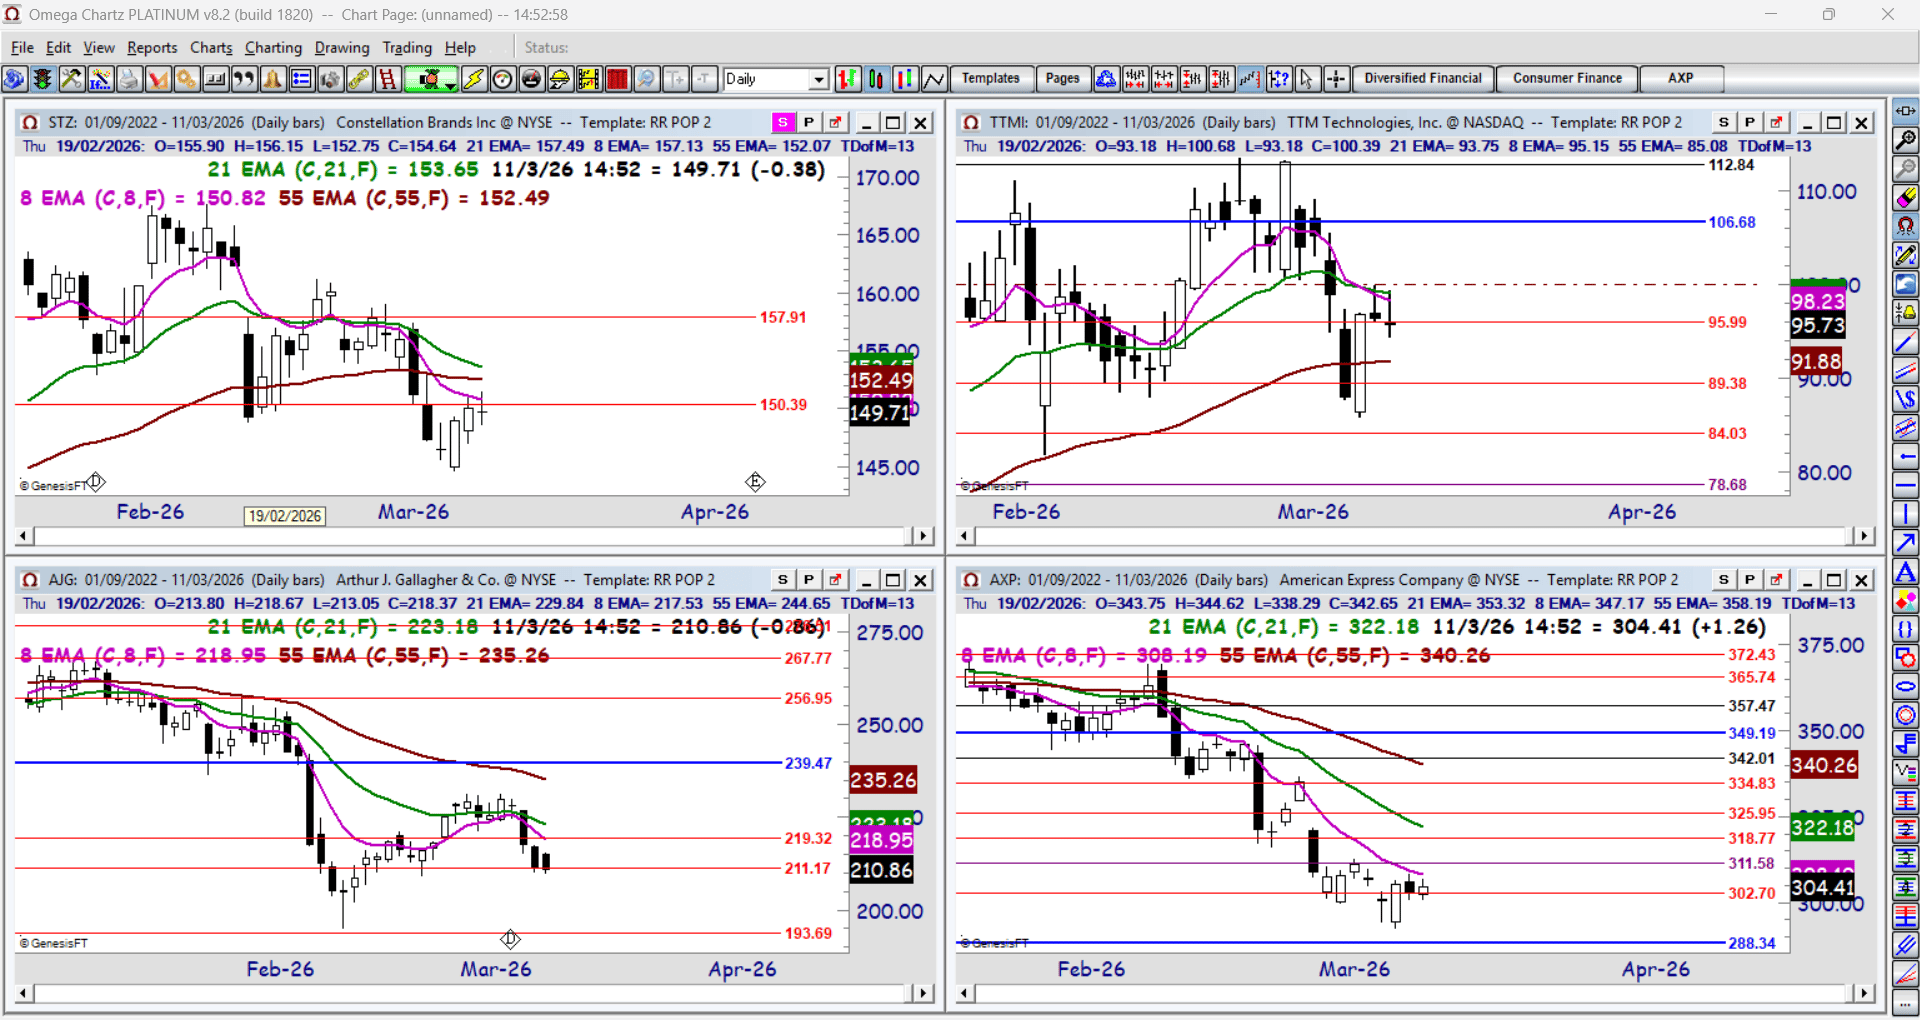This screenshot has width=1920, height=1020.
Task: Toggle the P button on AXP chart
Action: tap(1750, 580)
